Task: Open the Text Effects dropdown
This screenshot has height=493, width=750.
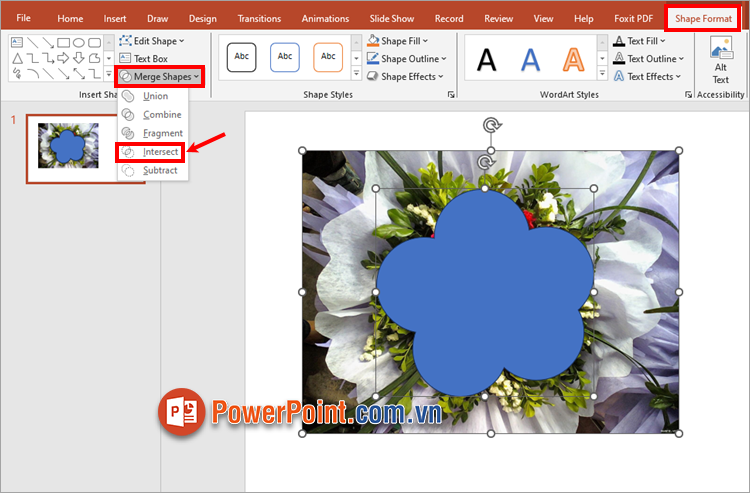Action: point(647,77)
